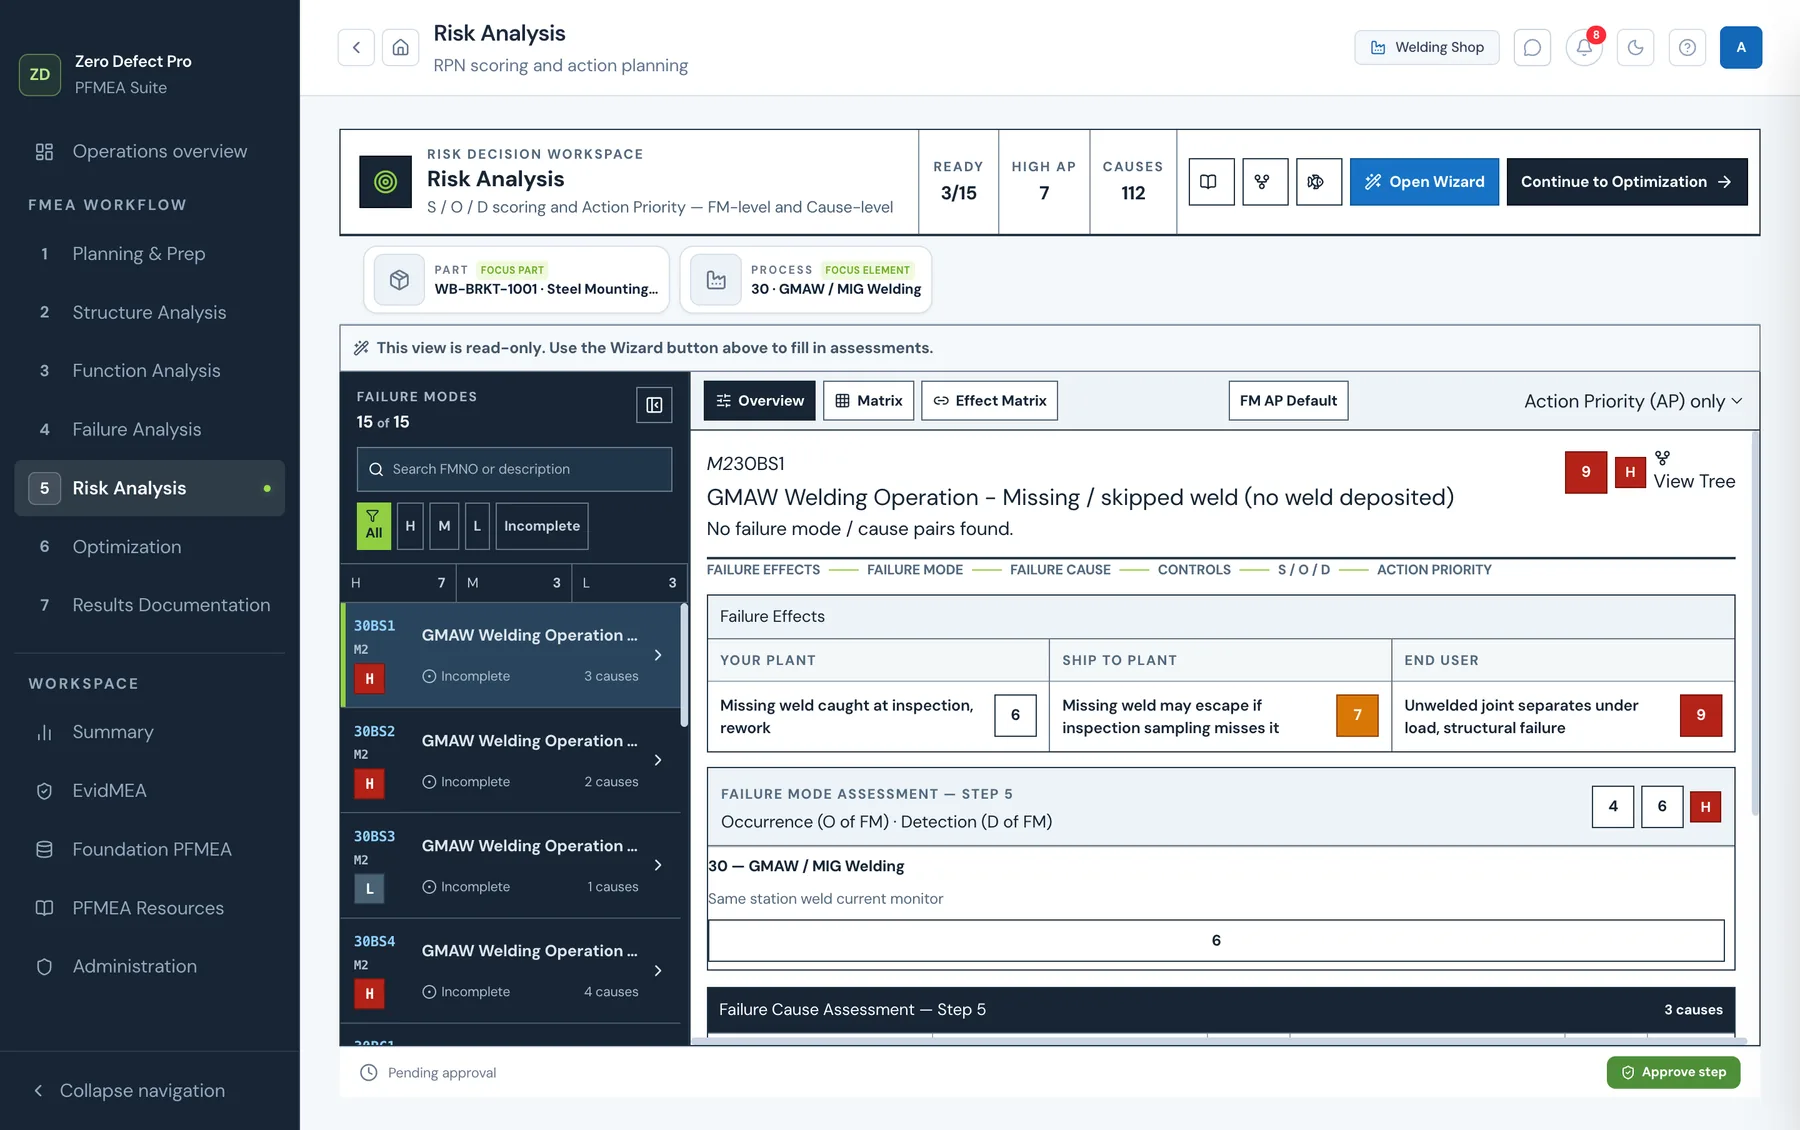Click the H count 7 summary cell
1800x1130 pixels.
tap(398, 583)
